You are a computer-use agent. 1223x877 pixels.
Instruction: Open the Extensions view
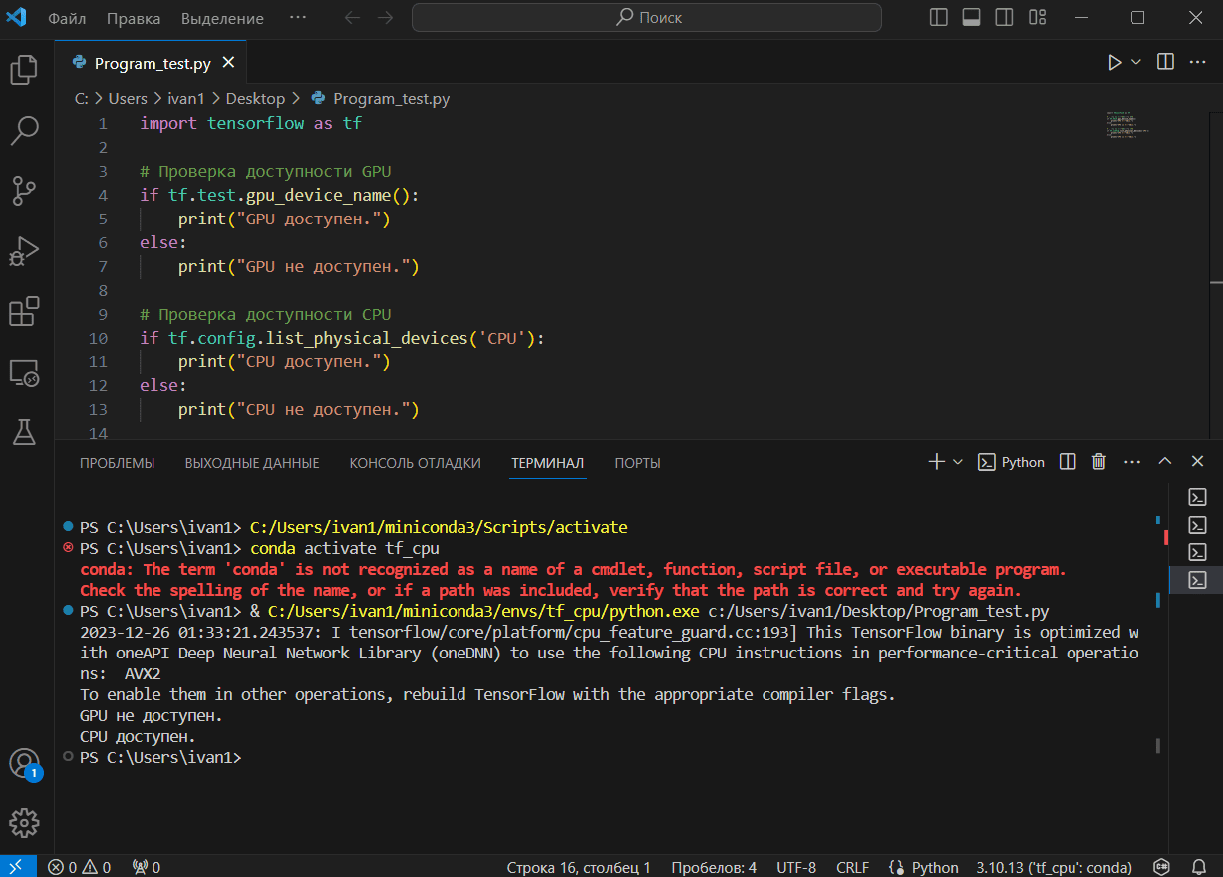[24, 312]
